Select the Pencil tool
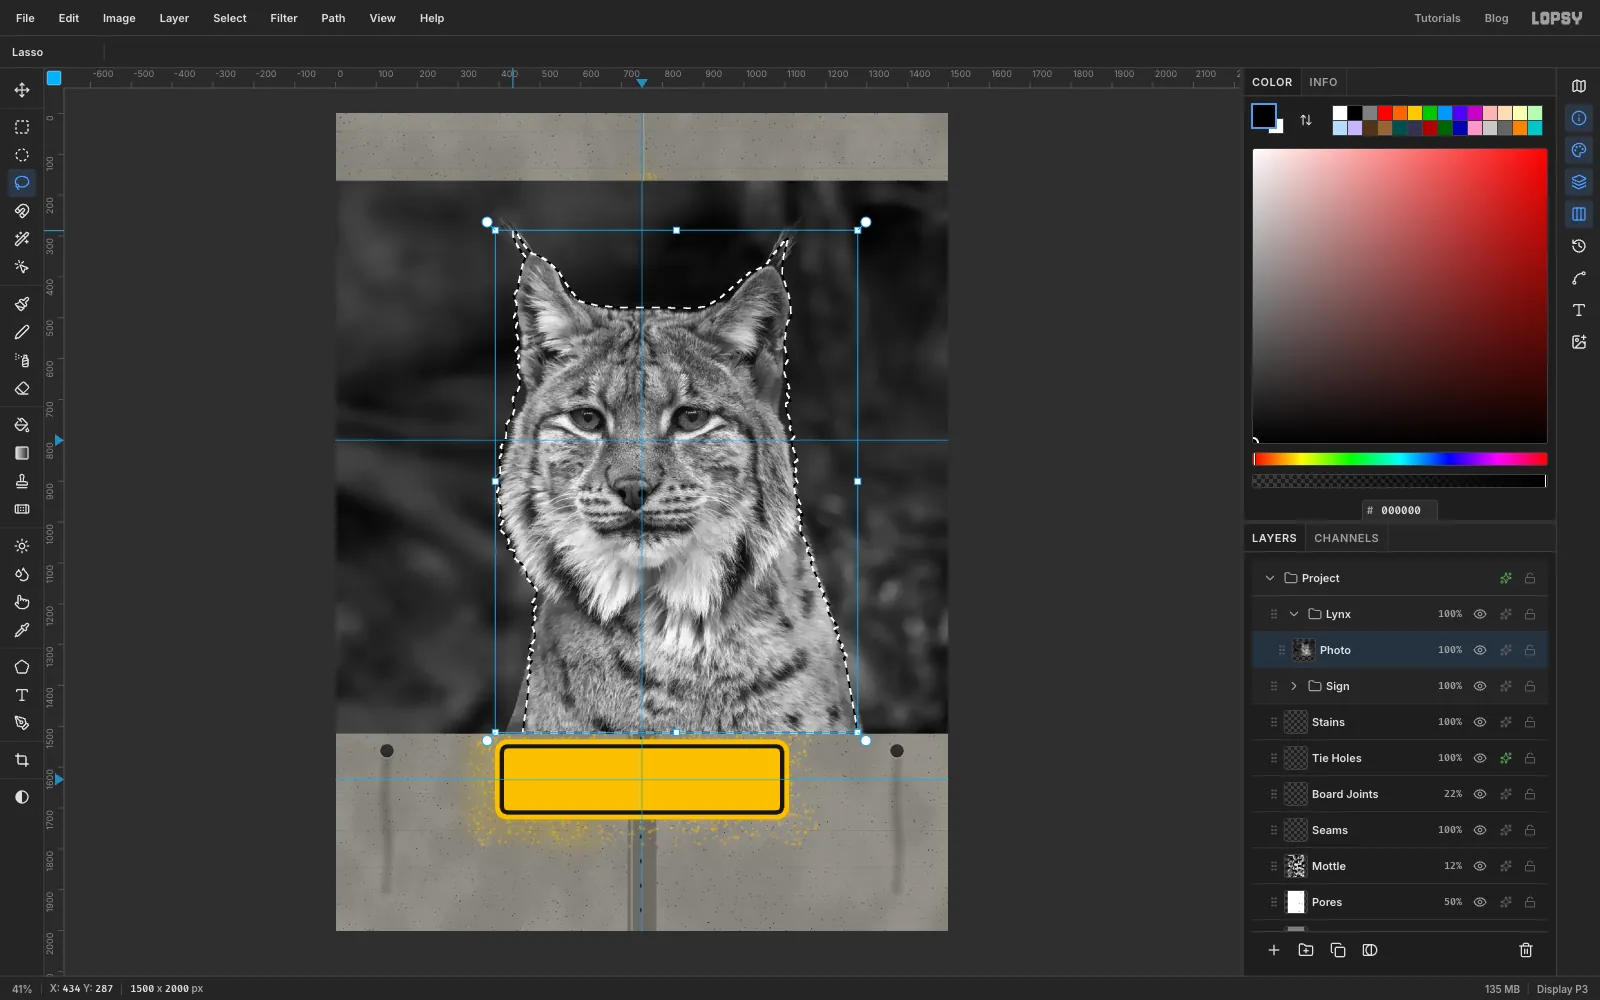The width and height of the screenshot is (1600, 1000). tap(22, 332)
